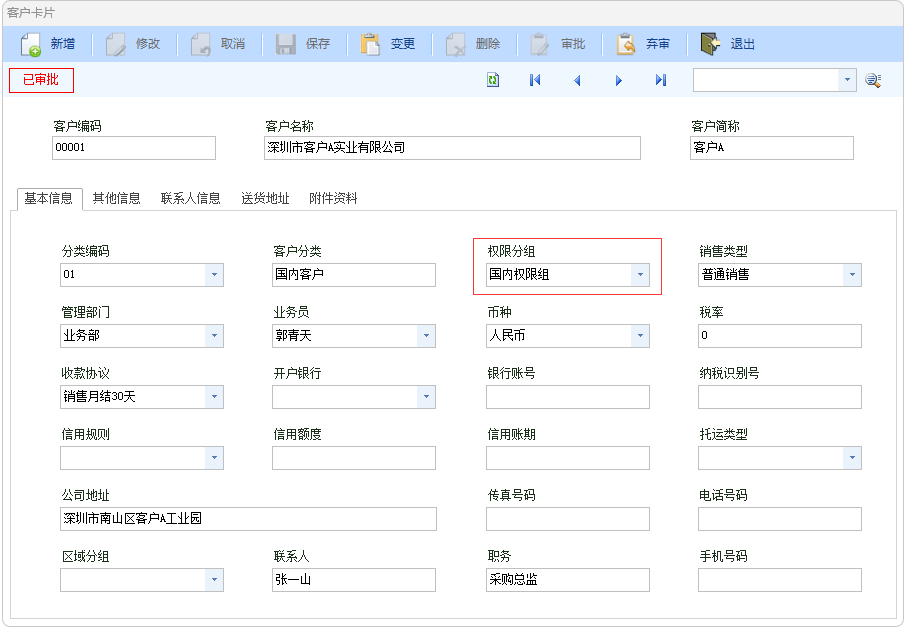
Task: Click the 公司地址 input field
Action: (x=248, y=519)
